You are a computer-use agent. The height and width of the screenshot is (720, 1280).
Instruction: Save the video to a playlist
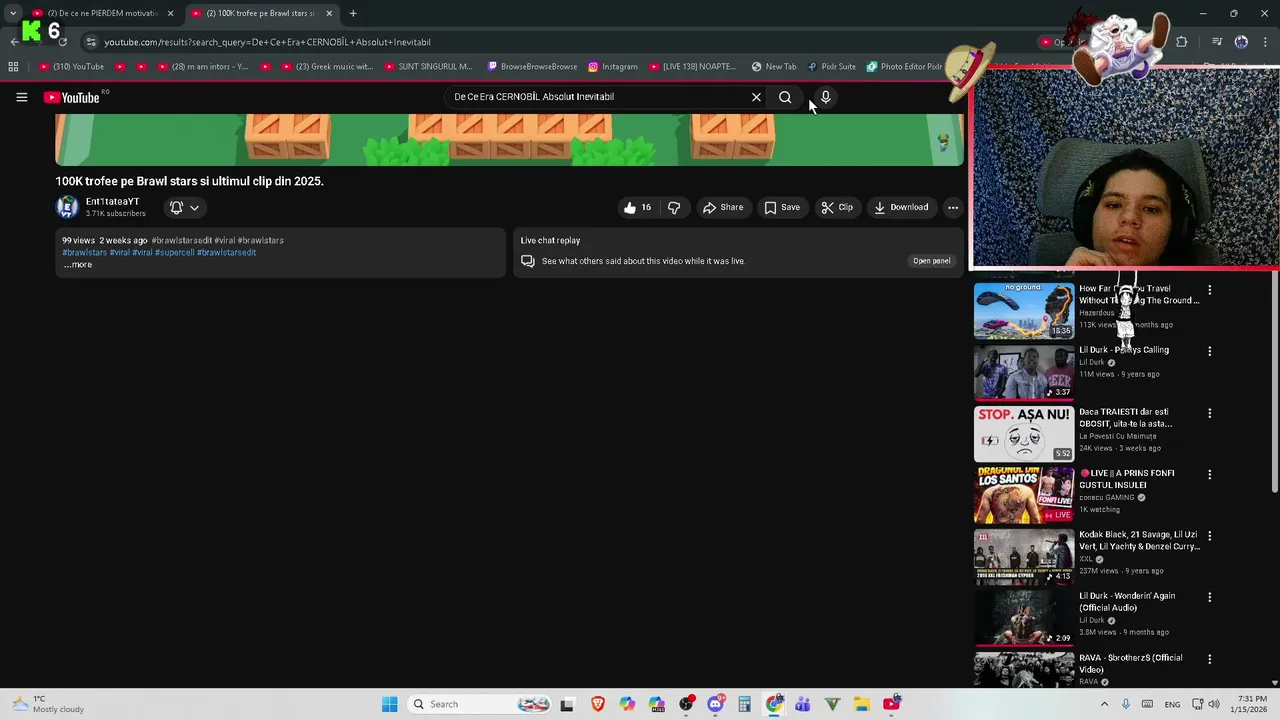point(782,207)
